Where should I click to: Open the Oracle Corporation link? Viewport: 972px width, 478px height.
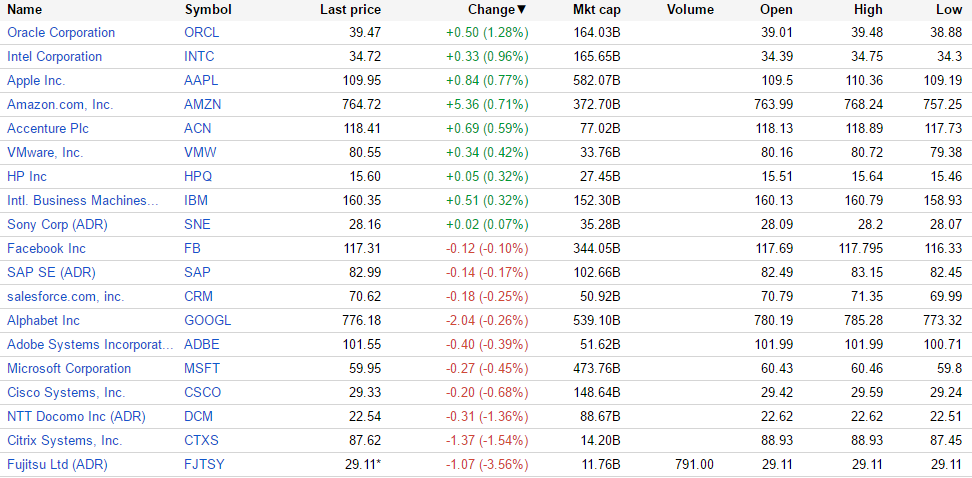61,33
